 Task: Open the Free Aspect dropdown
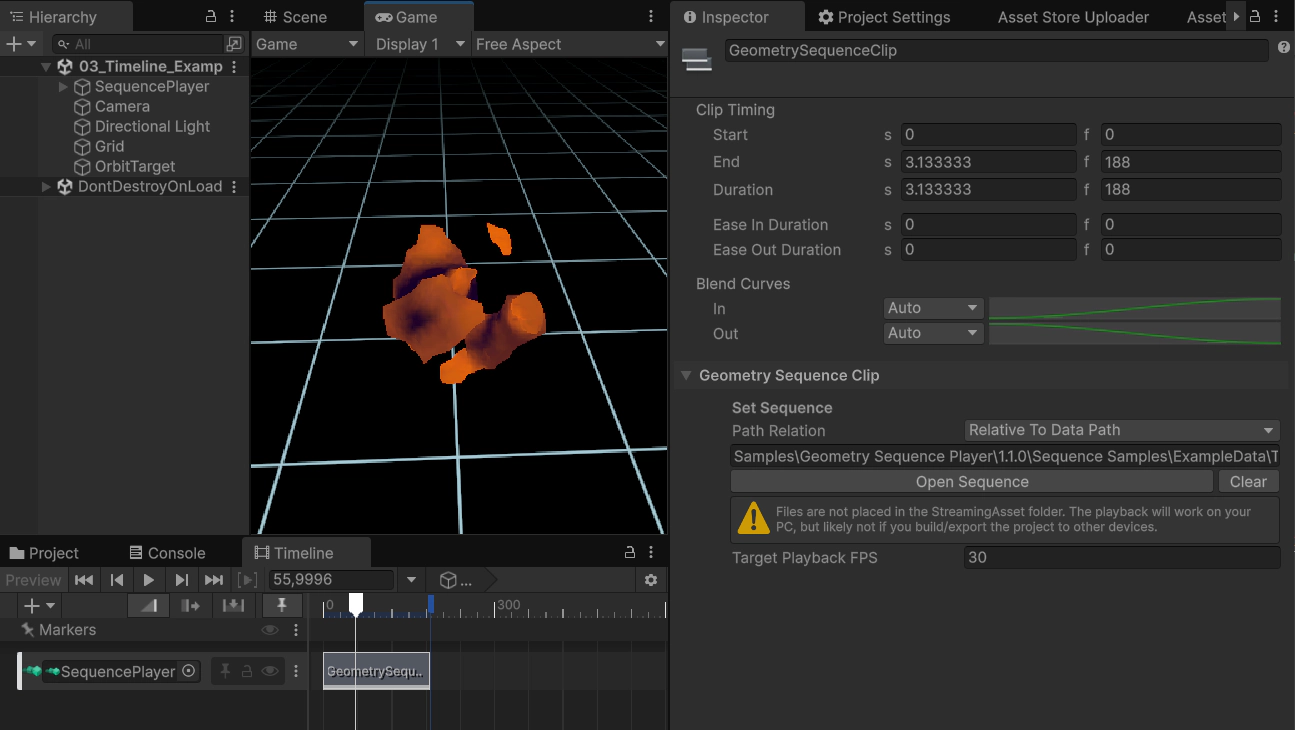569,44
